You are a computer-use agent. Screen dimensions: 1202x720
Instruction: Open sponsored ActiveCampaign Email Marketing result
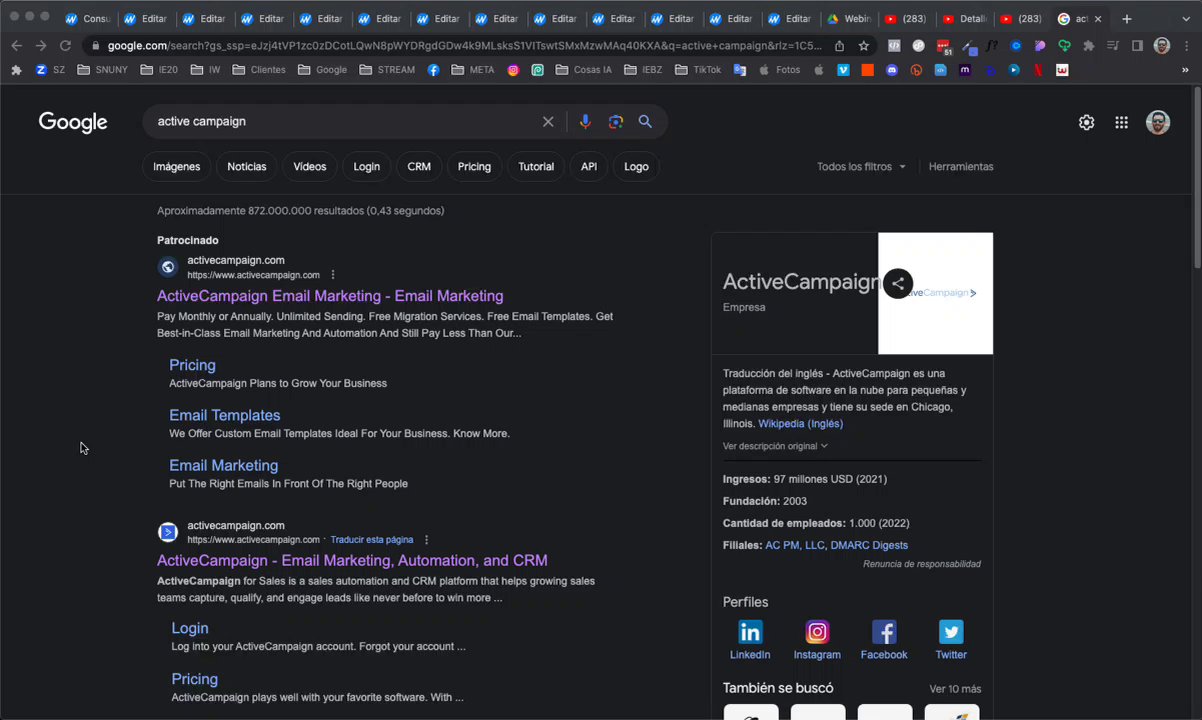330,296
